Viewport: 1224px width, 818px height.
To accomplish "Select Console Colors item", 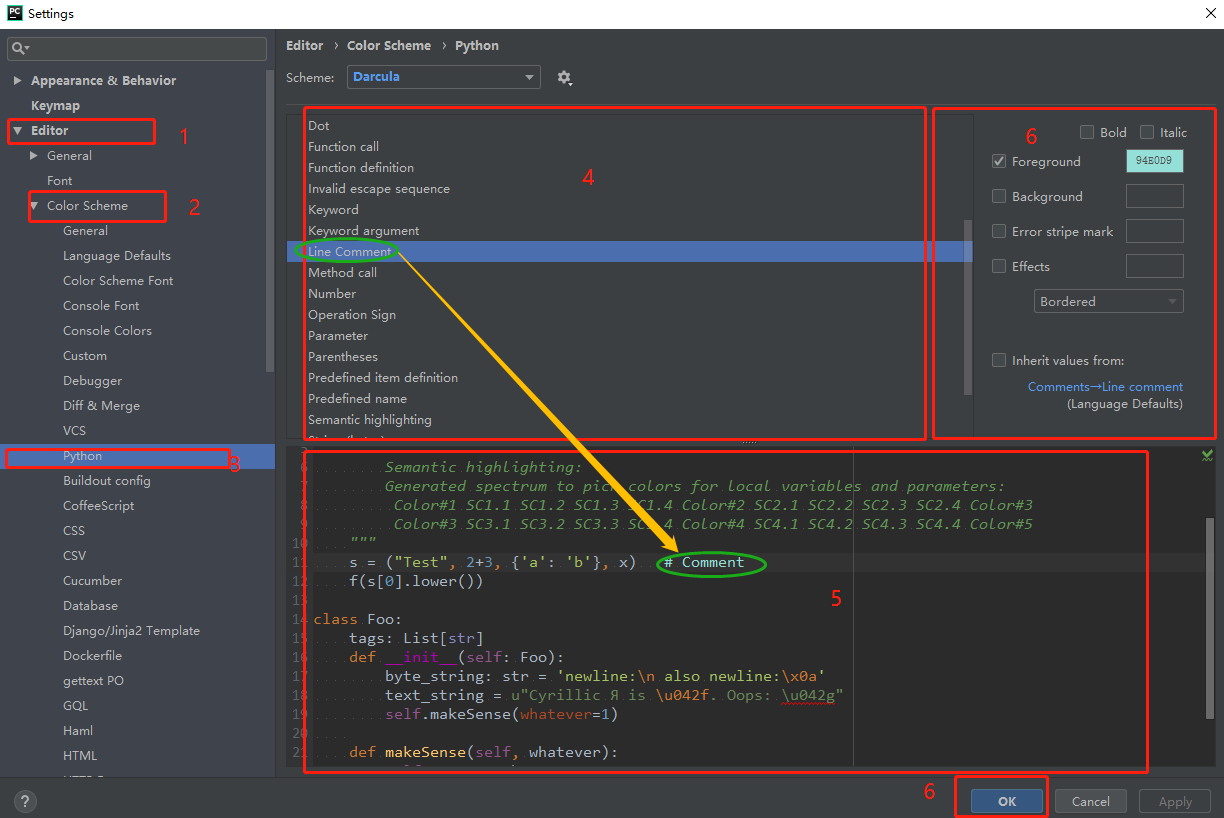I will click(107, 330).
